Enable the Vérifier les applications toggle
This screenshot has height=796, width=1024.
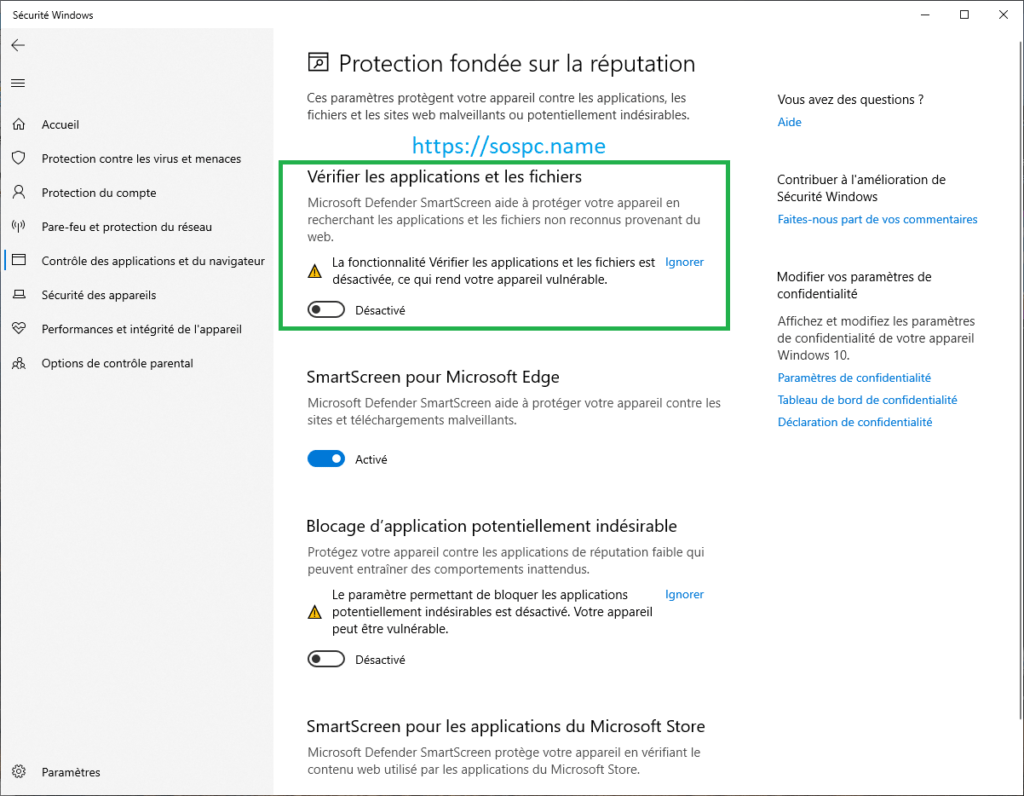(327, 310)
